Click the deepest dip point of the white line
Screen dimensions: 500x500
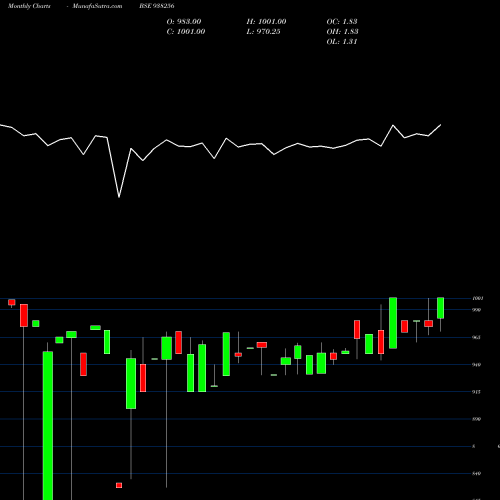coord(119,197)
